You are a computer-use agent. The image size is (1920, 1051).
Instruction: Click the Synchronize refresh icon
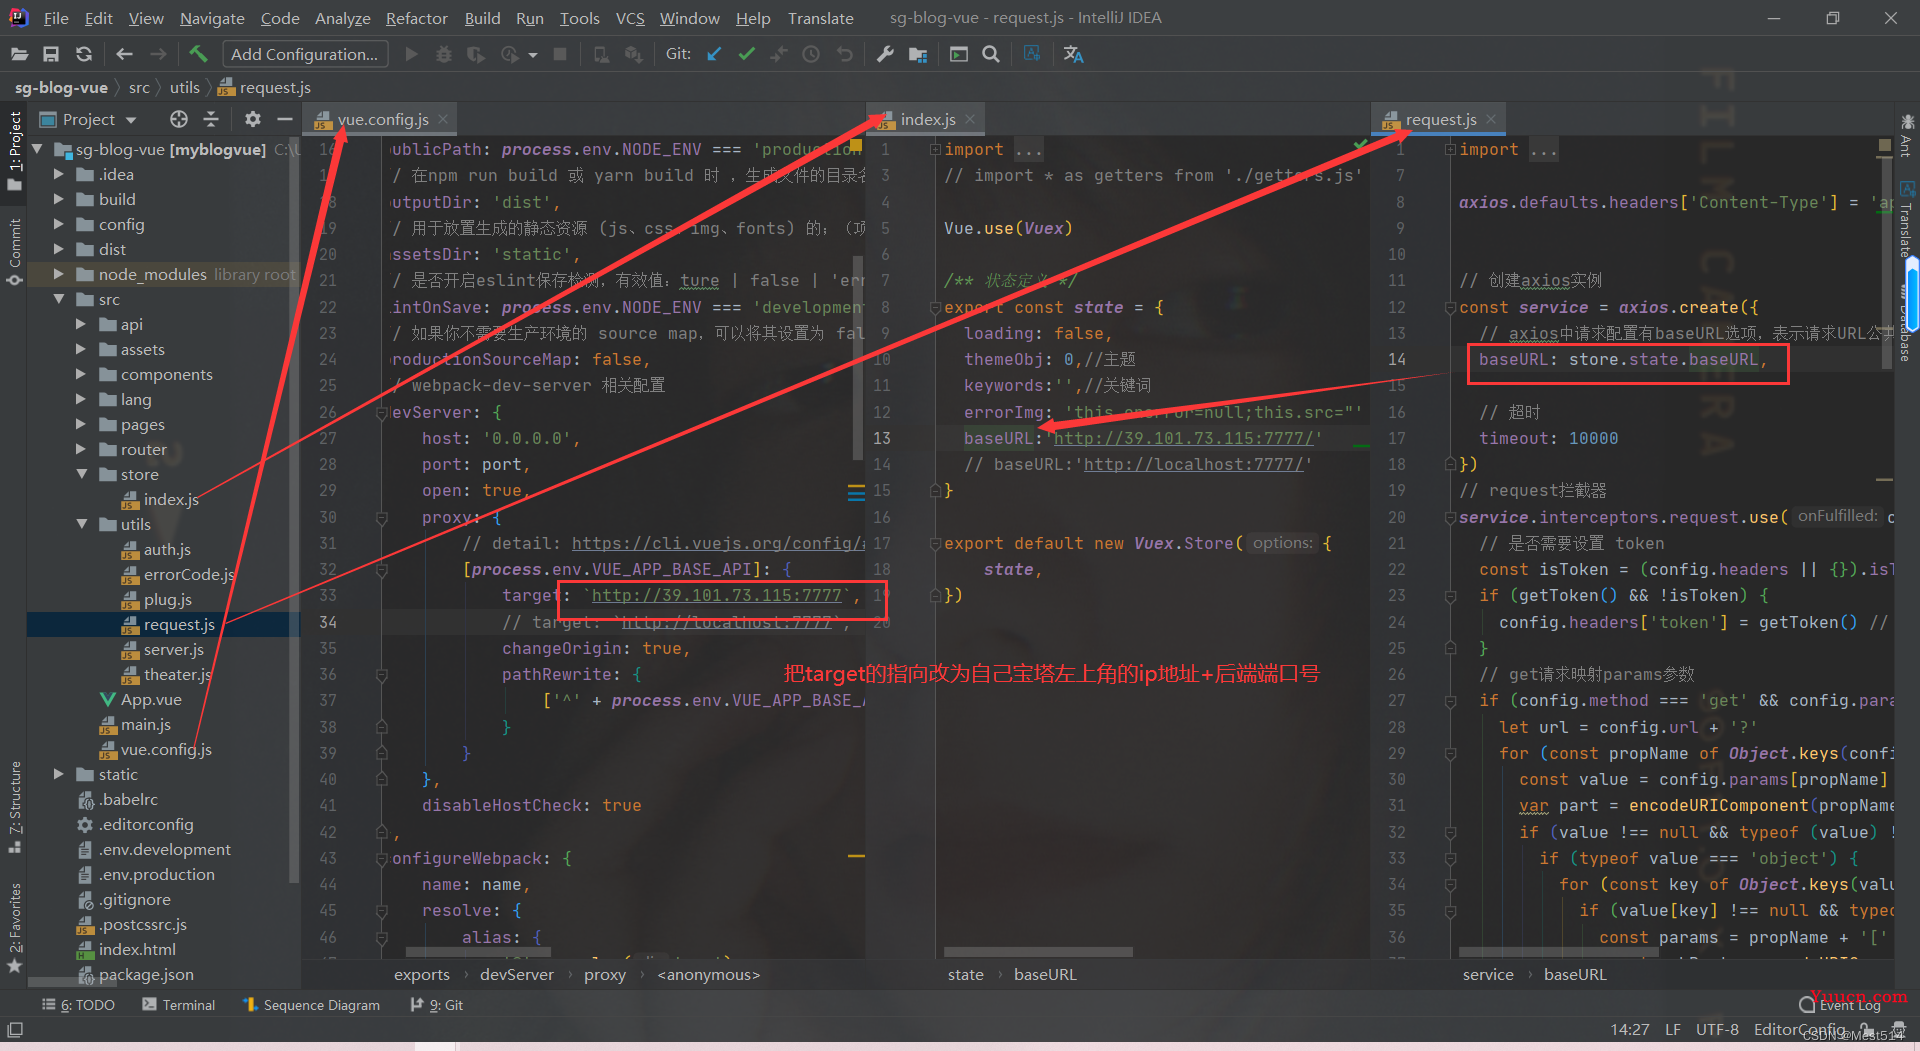click(84, 54)
